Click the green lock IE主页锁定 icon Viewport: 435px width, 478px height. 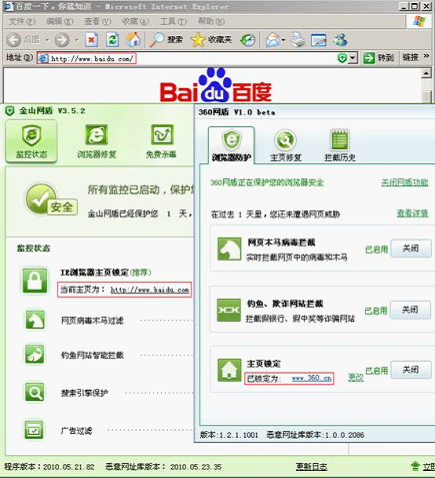(35, 281)
